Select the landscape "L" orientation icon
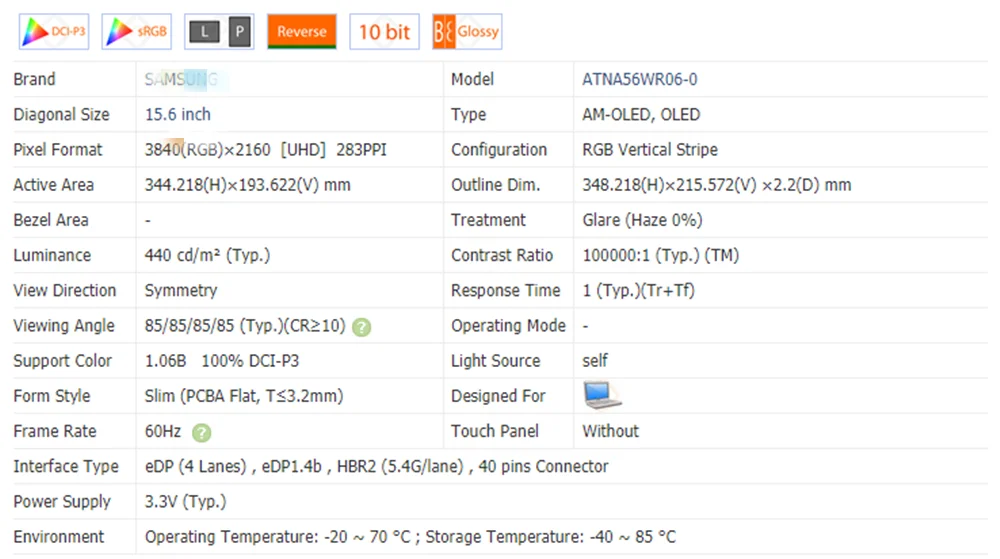 (205, 32)
